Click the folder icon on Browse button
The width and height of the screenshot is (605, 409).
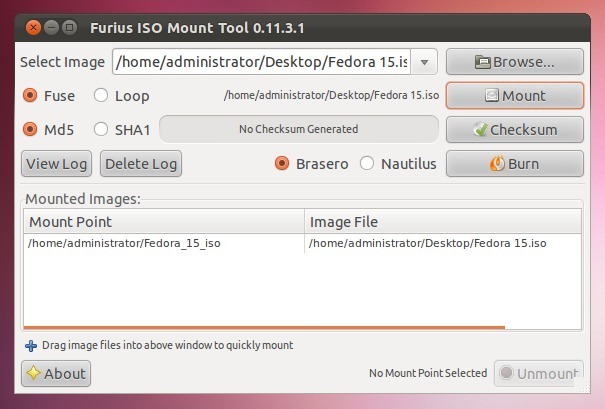pos(482,62)
